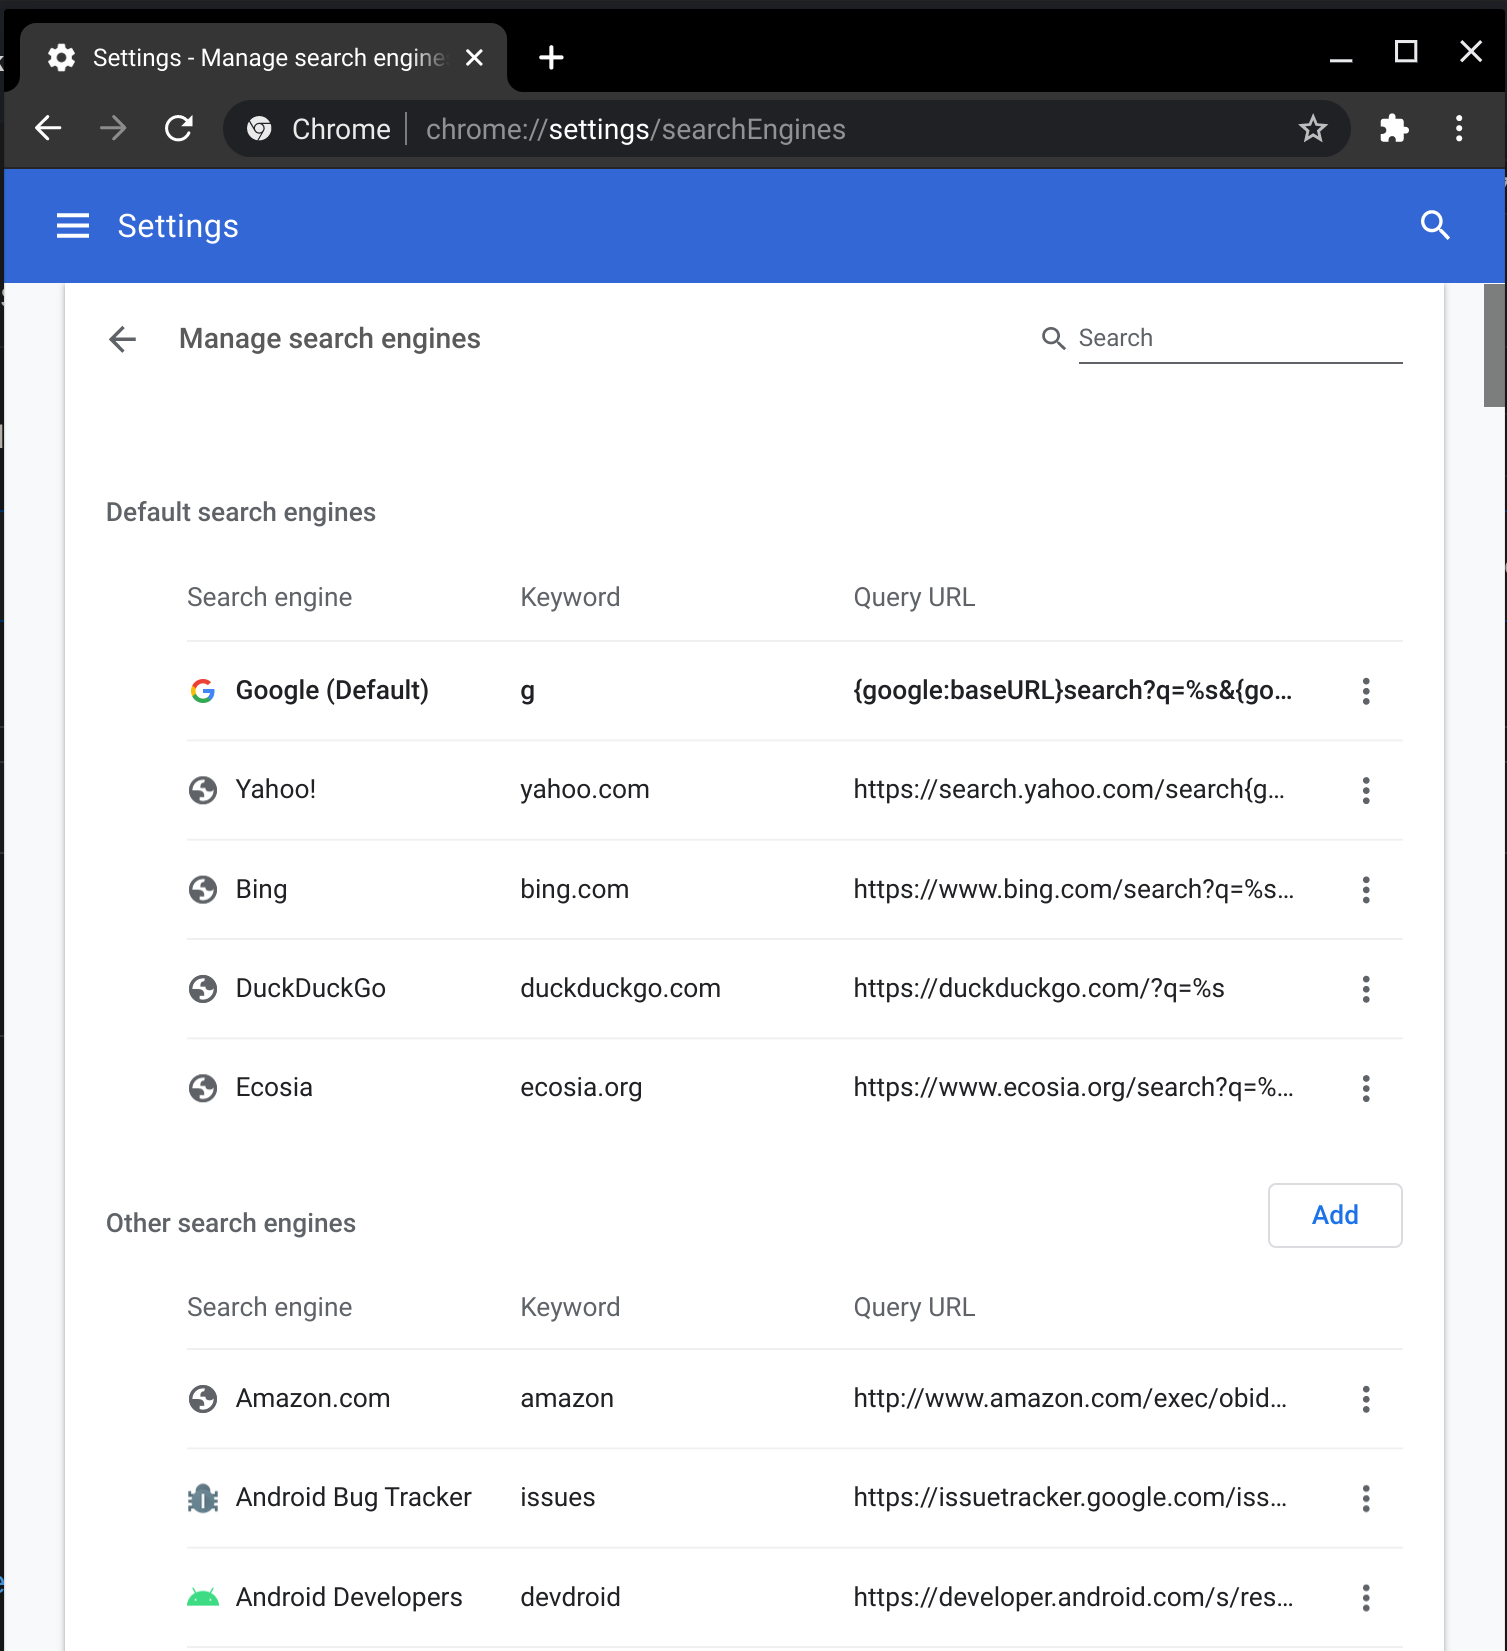Open the Extensions puzzle icon
This screenshot has width=1507, height=1651.
point(1393,128)
